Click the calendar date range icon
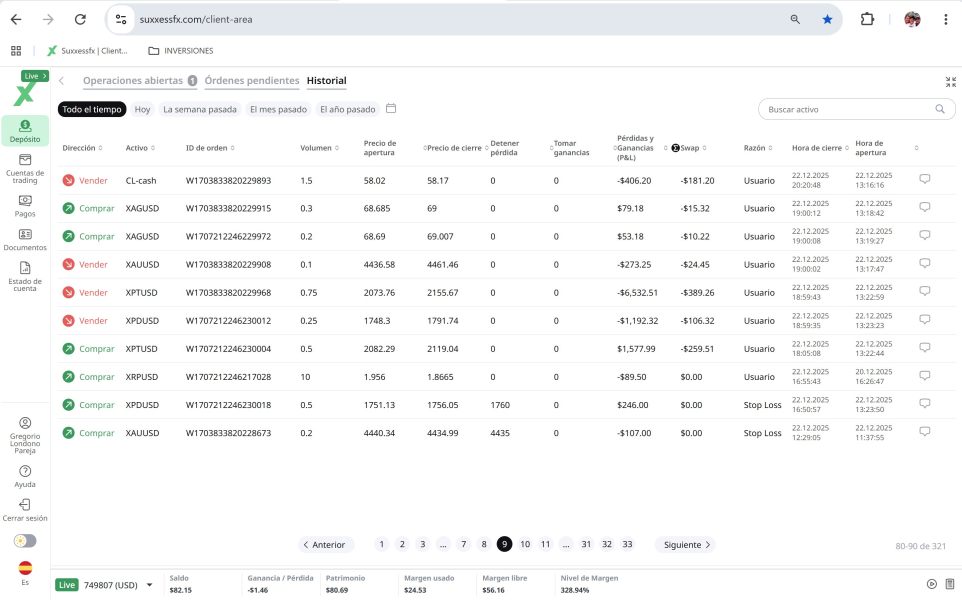 click(391, 109)
